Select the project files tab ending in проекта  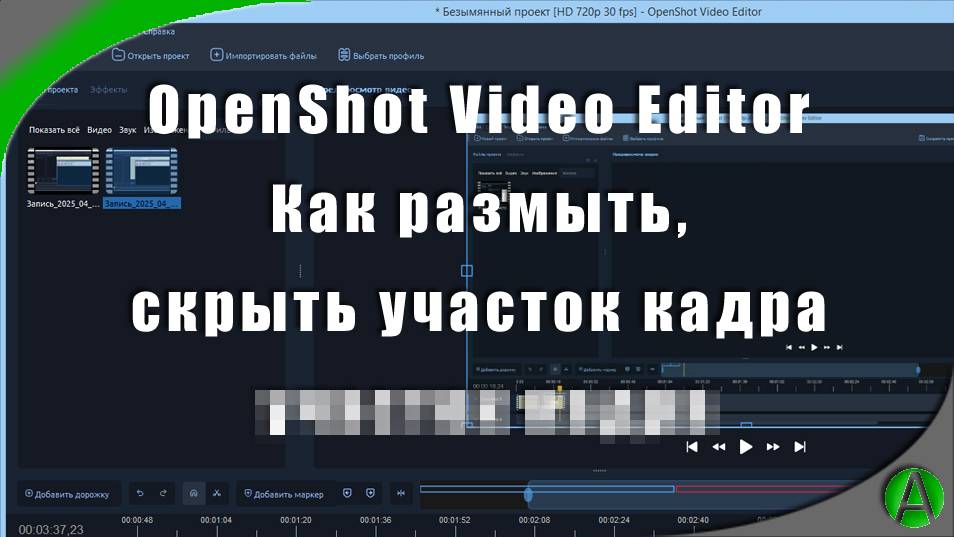tap(60, 89)
